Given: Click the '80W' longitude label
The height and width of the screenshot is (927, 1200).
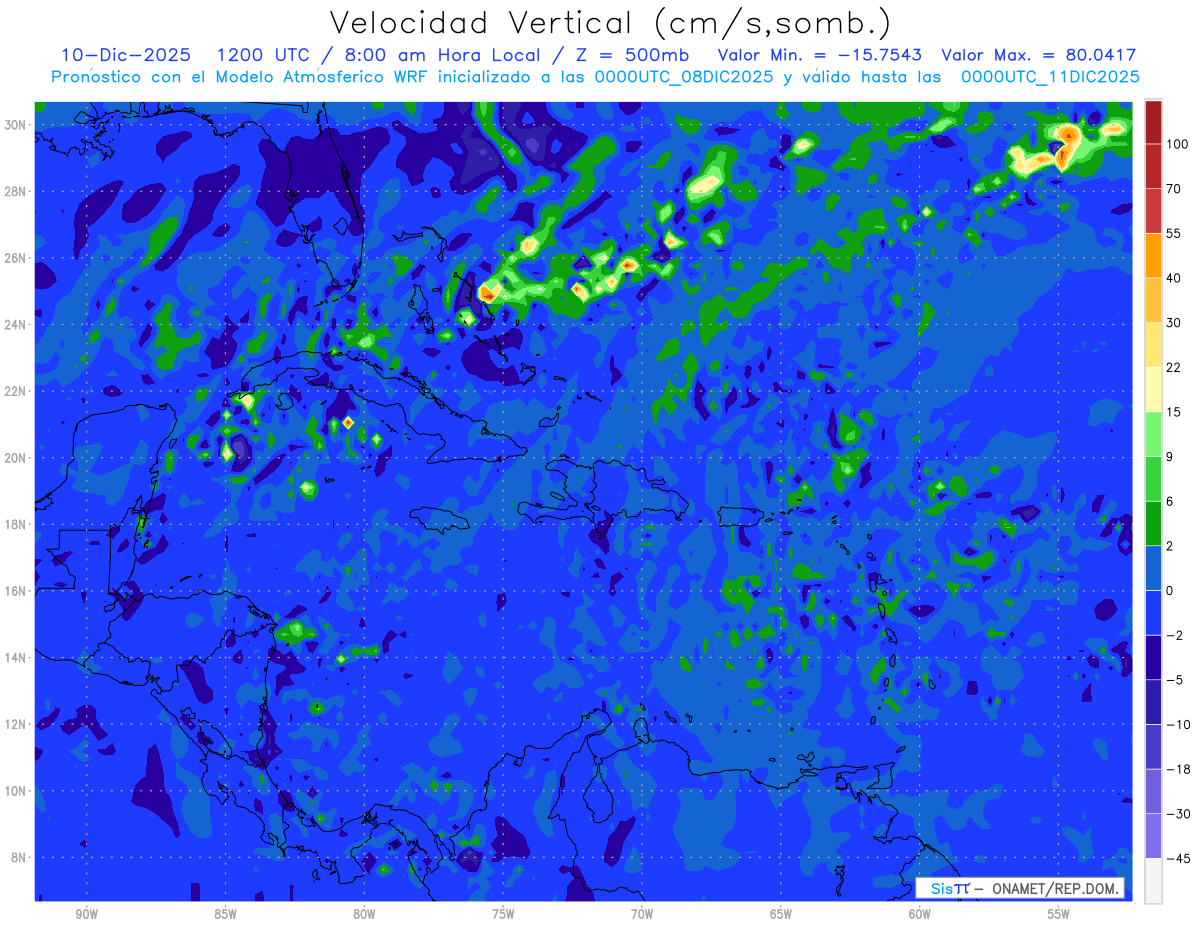Looking at the screenshot, I should coord(364,914).
